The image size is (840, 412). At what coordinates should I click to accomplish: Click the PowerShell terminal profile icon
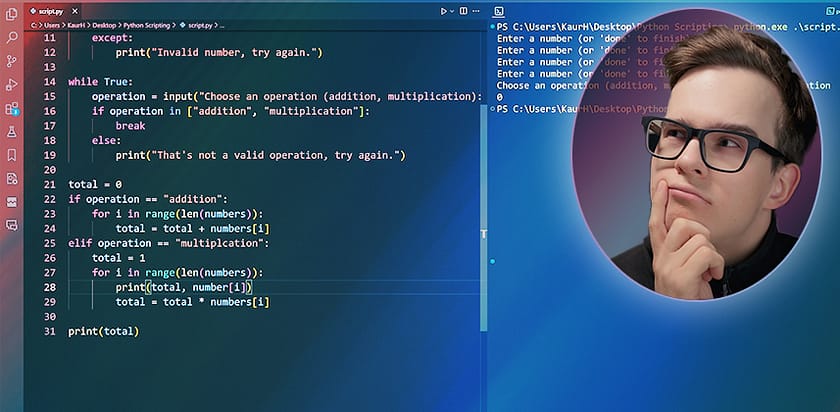coord(830,11)
